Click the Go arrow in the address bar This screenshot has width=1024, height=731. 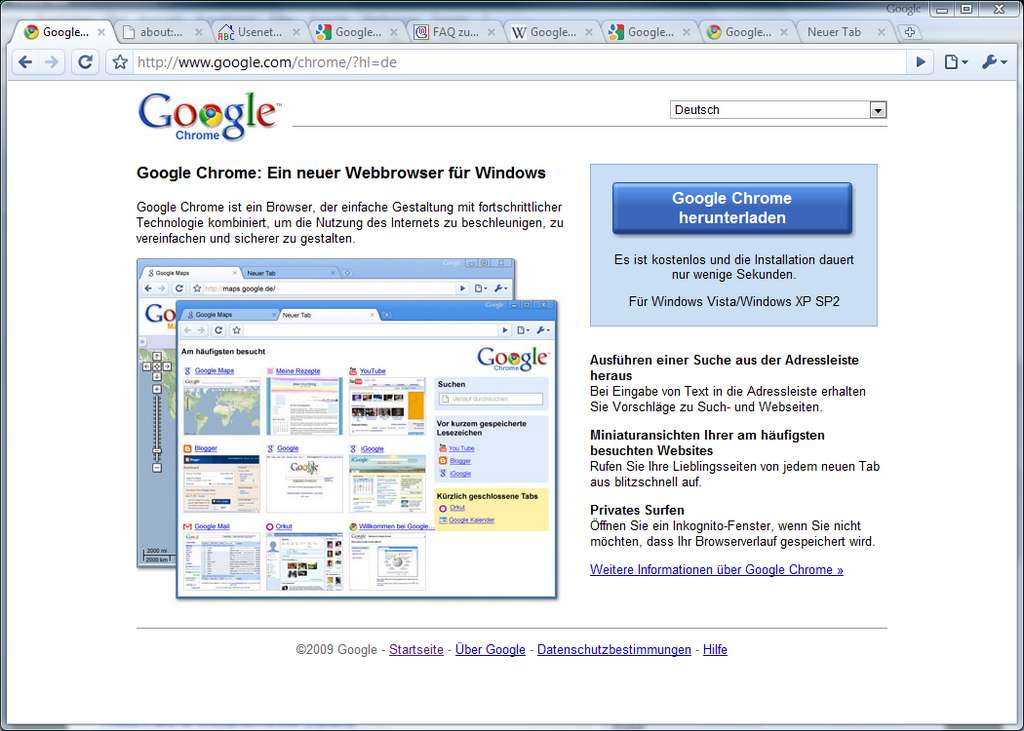point(921,62)
